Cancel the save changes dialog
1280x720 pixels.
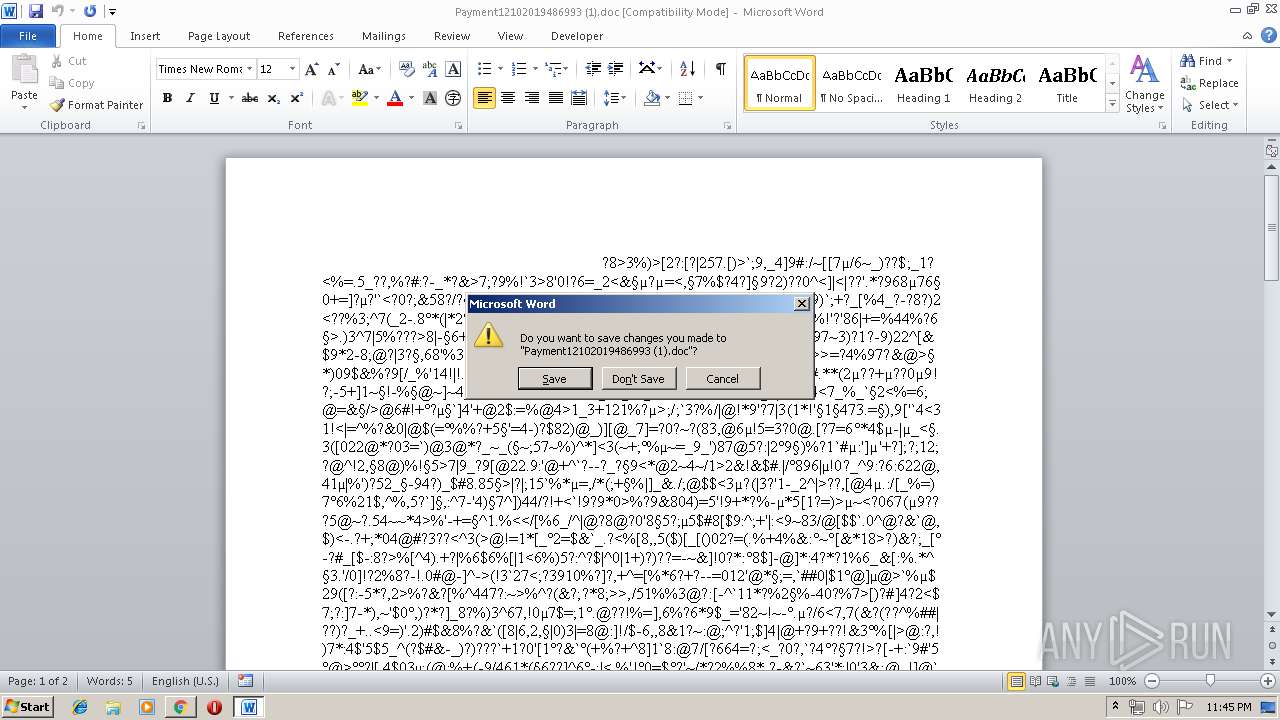click(x=722, y=379)
